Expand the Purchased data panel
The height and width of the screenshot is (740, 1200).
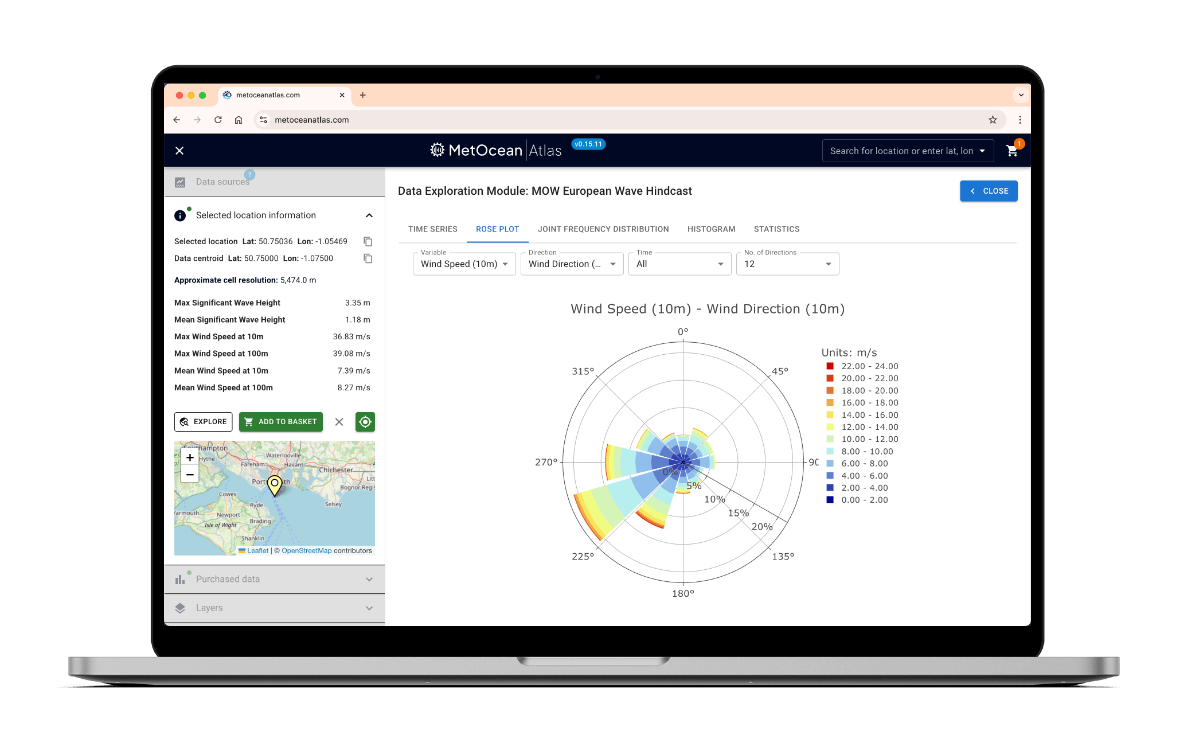coord(369,579)
